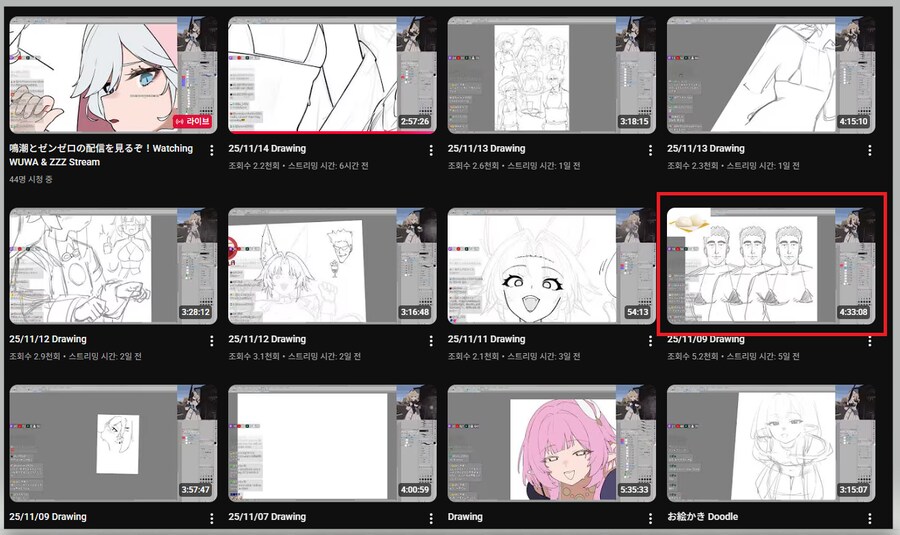
Task: Open the 54:13 video thumbnail
Action: (552, 266)
